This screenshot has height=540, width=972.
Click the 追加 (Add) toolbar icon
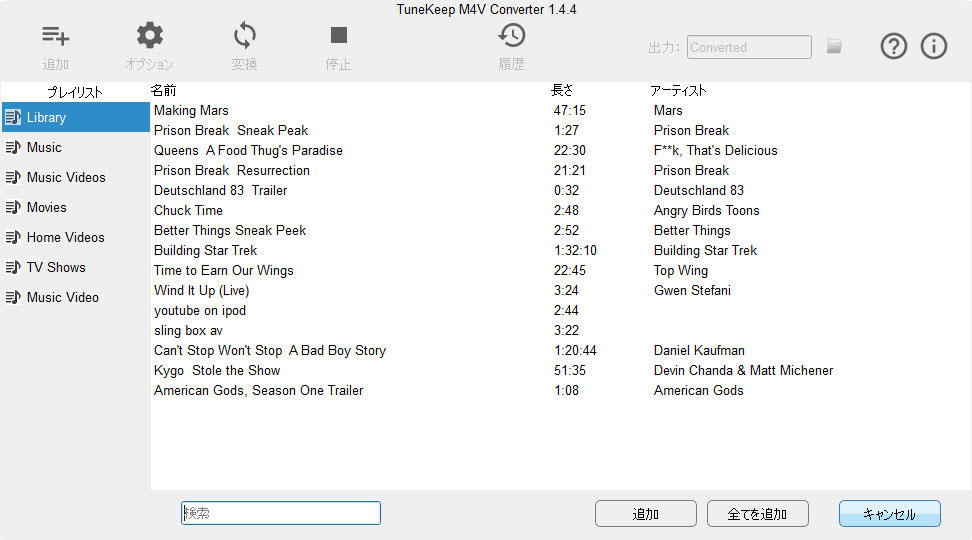(55, 36)
